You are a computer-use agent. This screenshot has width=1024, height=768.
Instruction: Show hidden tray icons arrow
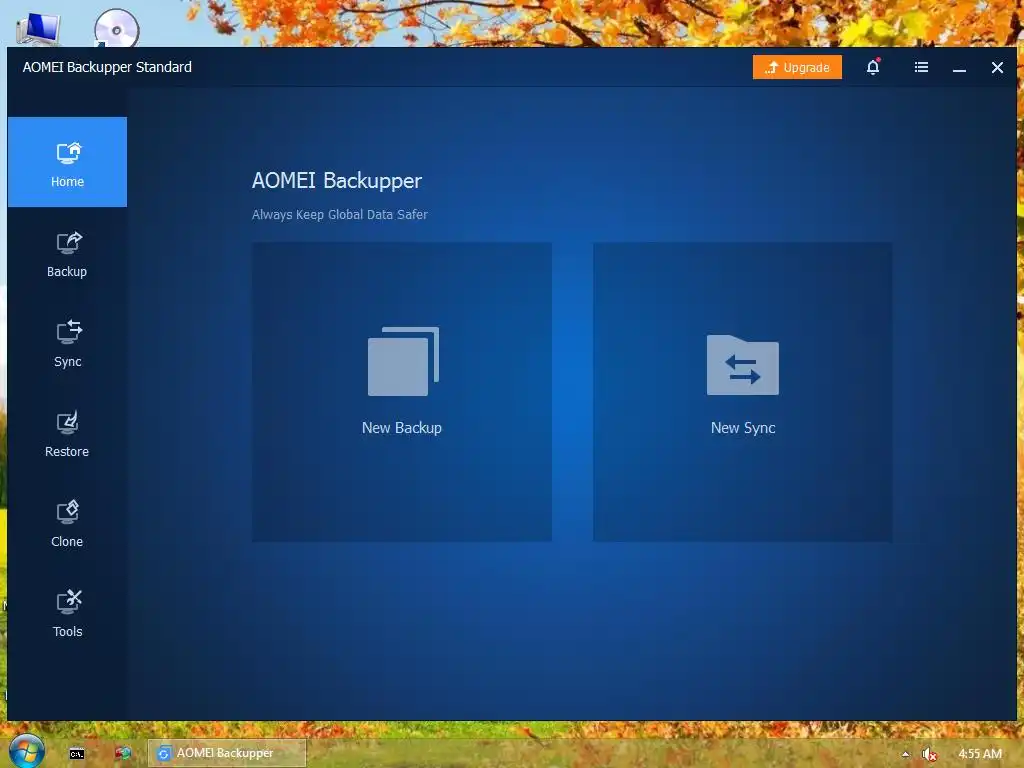click(x=905, y=754)
